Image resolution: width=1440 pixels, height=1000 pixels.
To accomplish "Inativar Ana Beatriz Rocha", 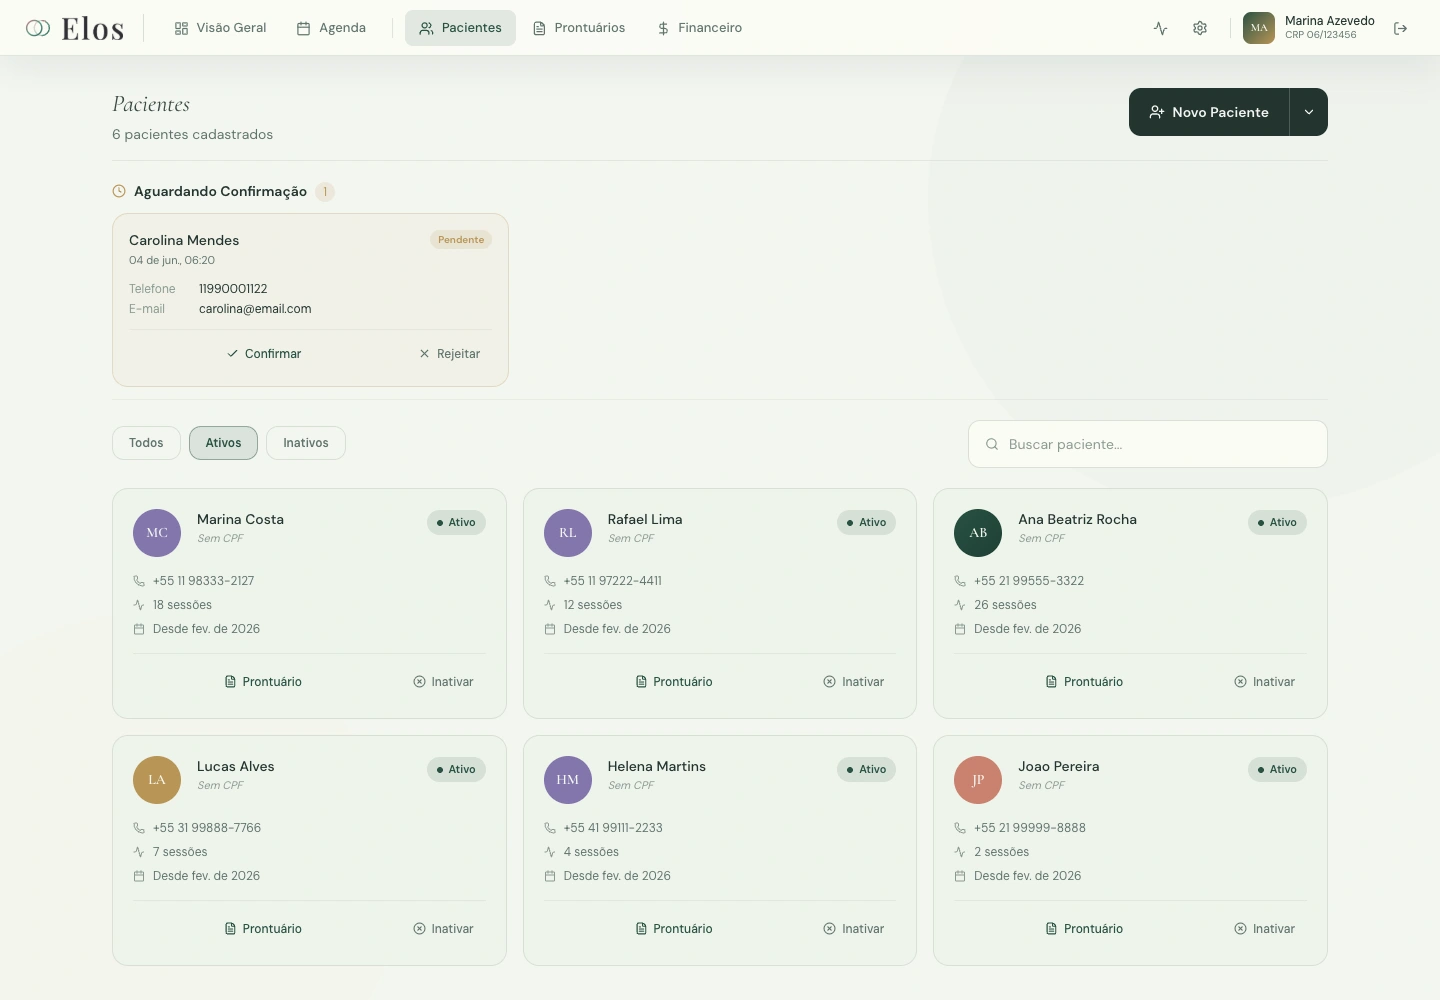I will (1264, 682).
